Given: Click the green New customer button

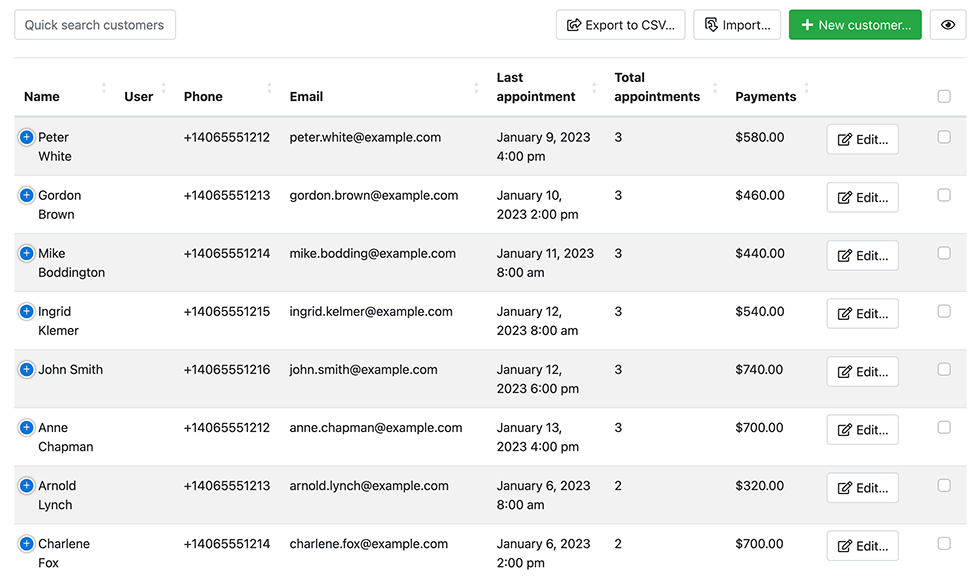Looking at the screenshot, I should coord(855,24).
